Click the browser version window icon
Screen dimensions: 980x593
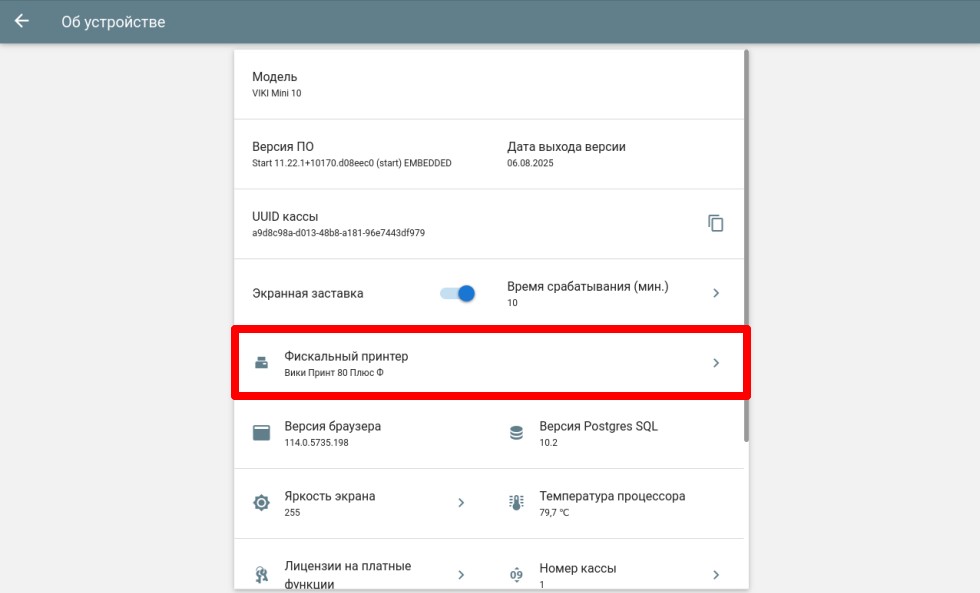261,433
